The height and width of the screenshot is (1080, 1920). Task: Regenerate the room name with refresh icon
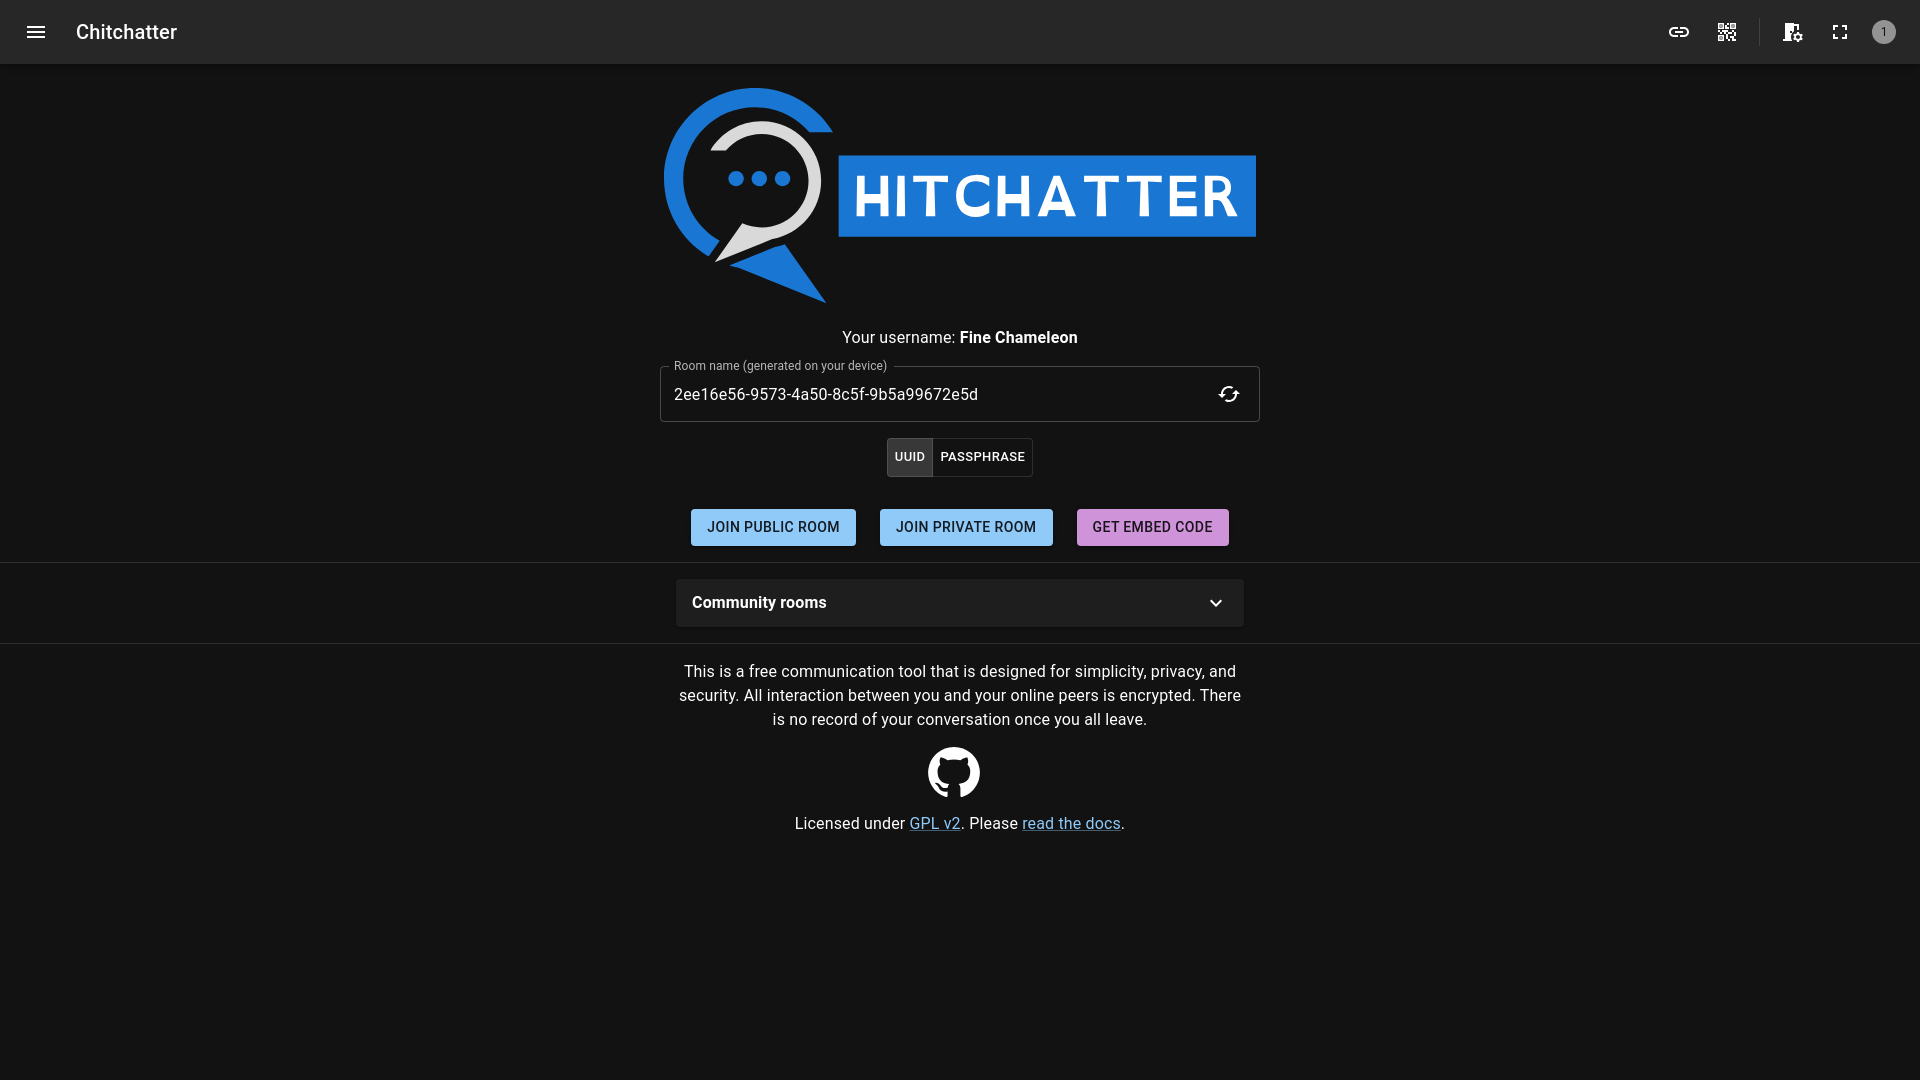click(x=1229, y=394)
